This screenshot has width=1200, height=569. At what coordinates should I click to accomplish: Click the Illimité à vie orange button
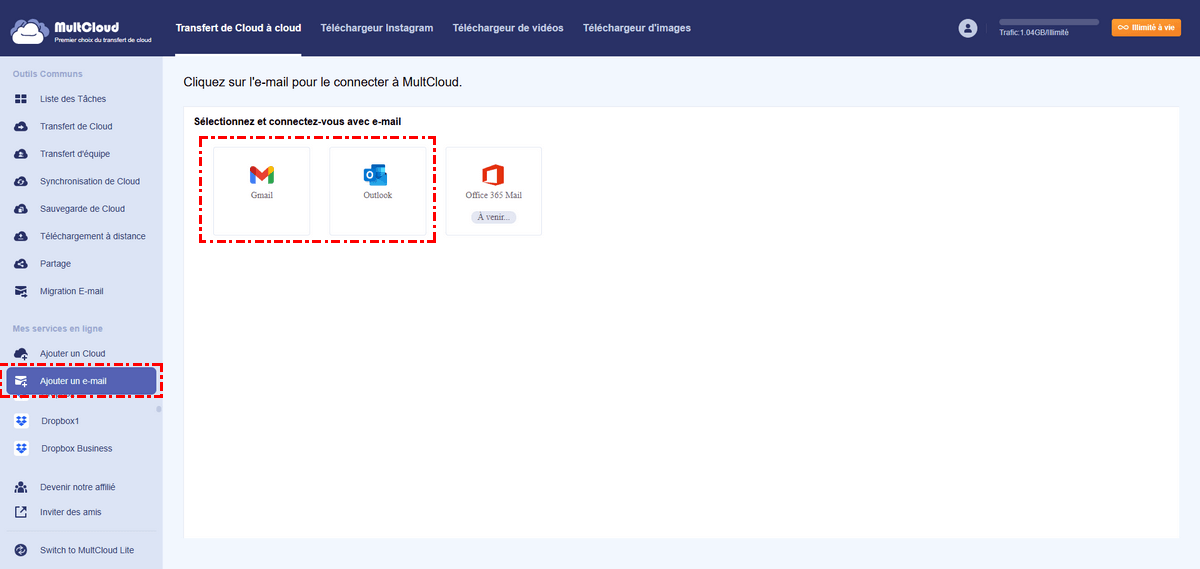pyautogui.click(x=1146, y=28)
